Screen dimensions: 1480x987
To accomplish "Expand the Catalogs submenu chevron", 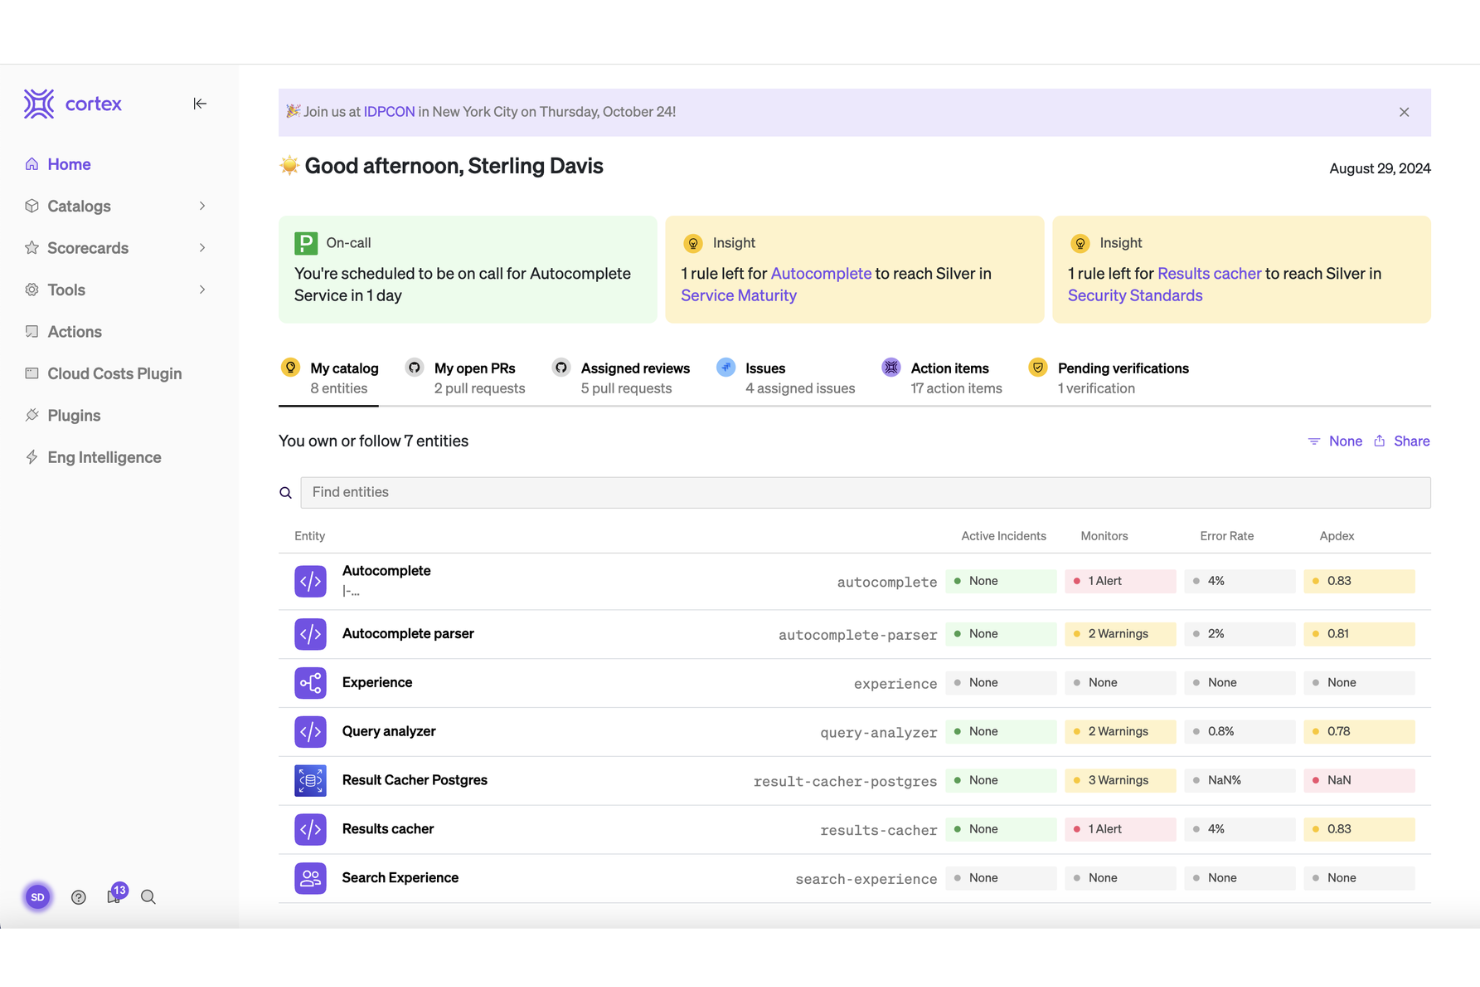I will [x=202, y=206].
